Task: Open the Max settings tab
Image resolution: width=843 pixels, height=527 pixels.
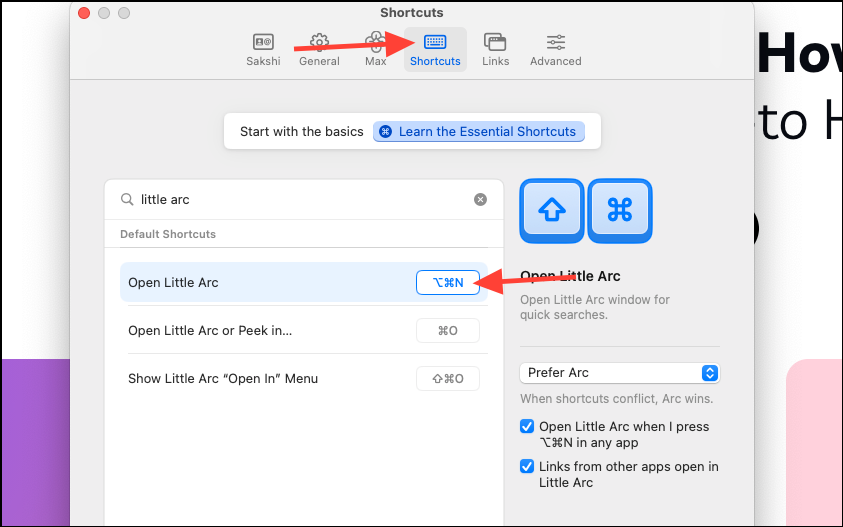Action: (375, 49)
